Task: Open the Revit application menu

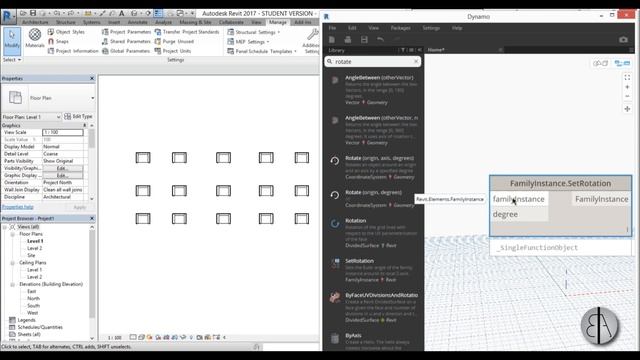Action: pyautogui.click(x=8, y=17)
